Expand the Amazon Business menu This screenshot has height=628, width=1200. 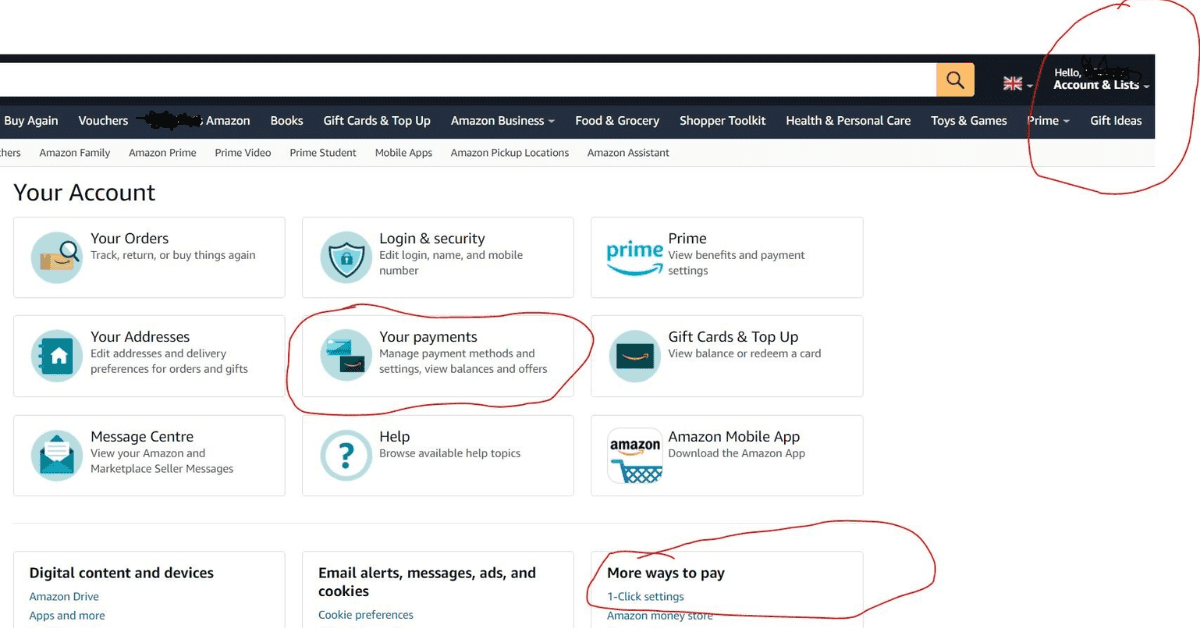click(503, 121)
